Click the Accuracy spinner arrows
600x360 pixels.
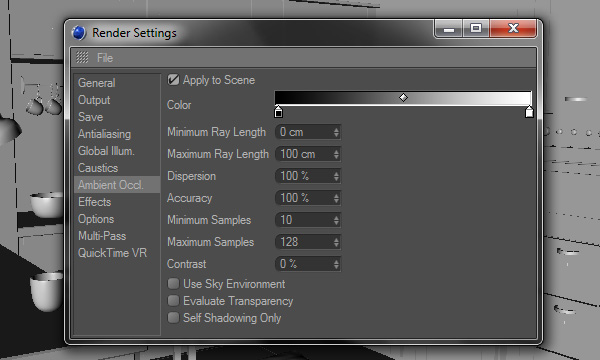[x=336, y=198]
